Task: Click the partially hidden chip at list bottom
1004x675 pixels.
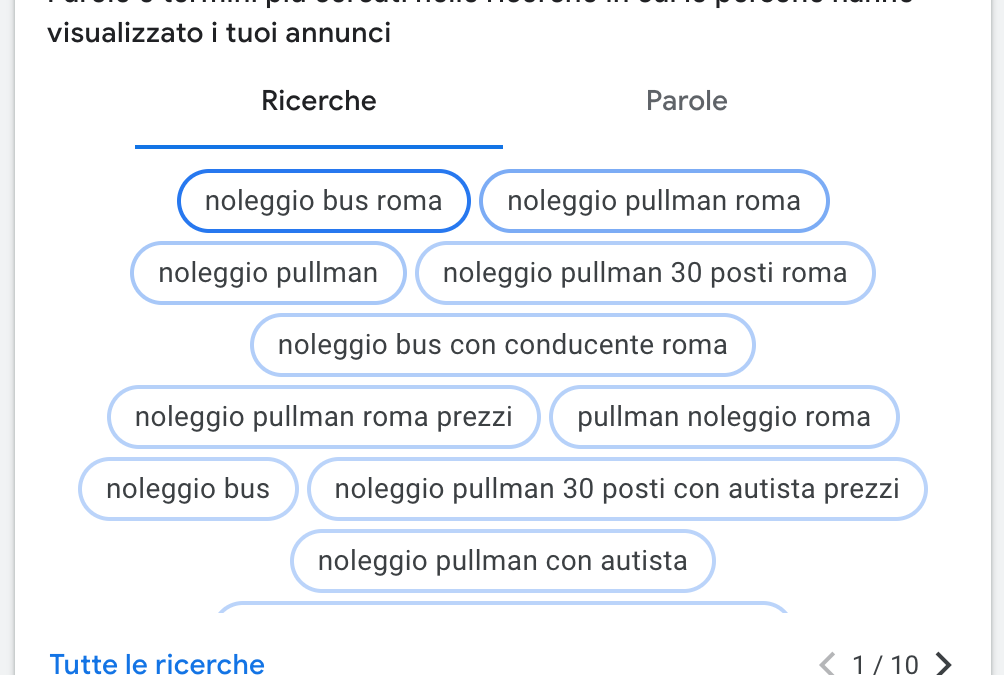Action: click(503, 607)
